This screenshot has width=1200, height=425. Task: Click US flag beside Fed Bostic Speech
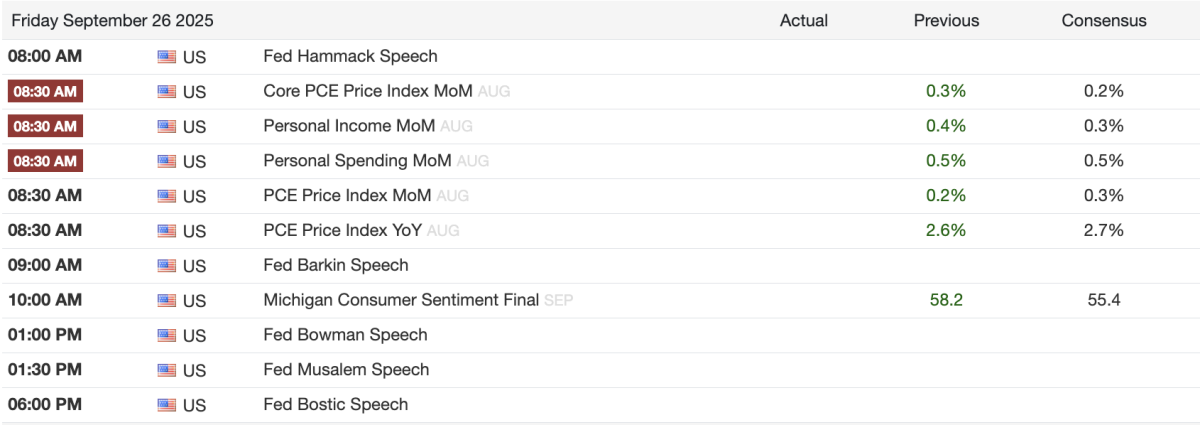166,405
